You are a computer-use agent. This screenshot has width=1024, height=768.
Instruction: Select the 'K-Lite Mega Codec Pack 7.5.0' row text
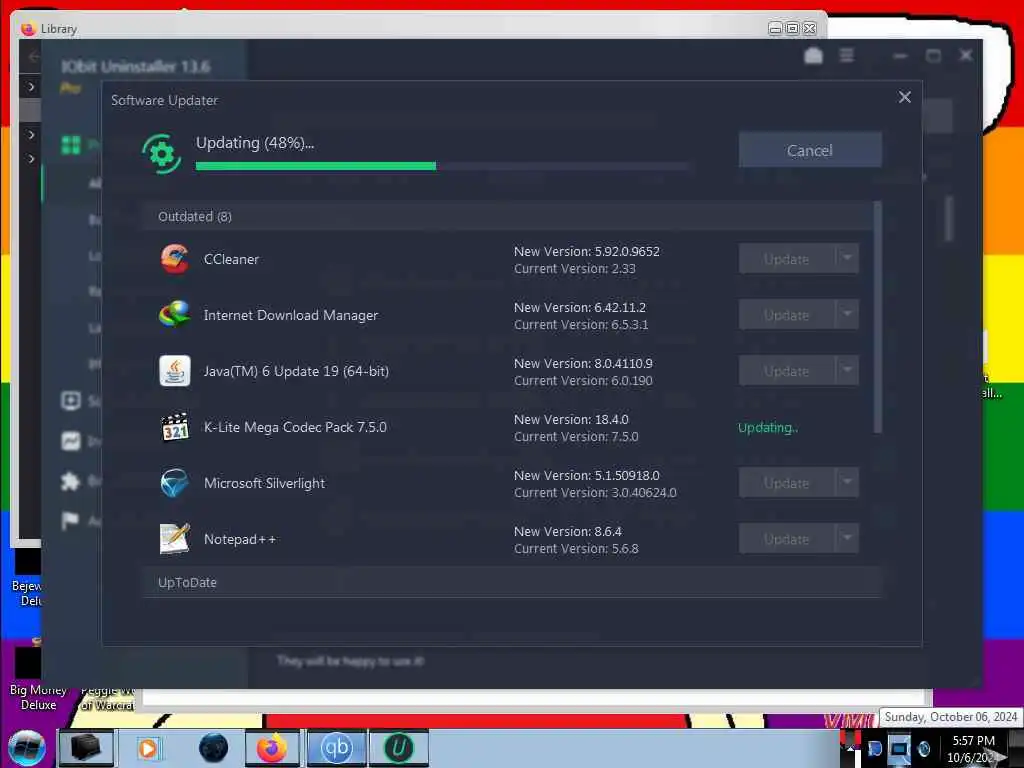click(295, 427)
